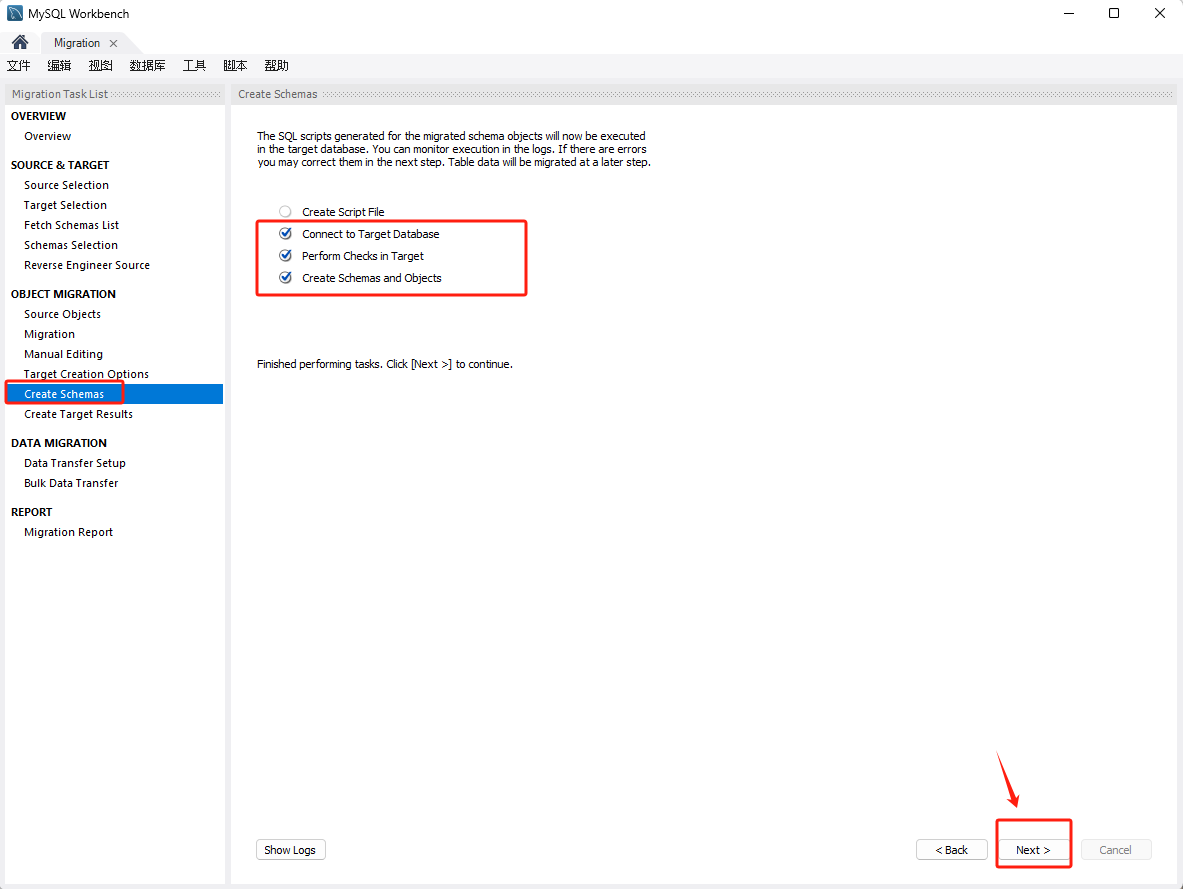Close the Migration tab
Screen dimensions: 1183x889
pos(114,43)
